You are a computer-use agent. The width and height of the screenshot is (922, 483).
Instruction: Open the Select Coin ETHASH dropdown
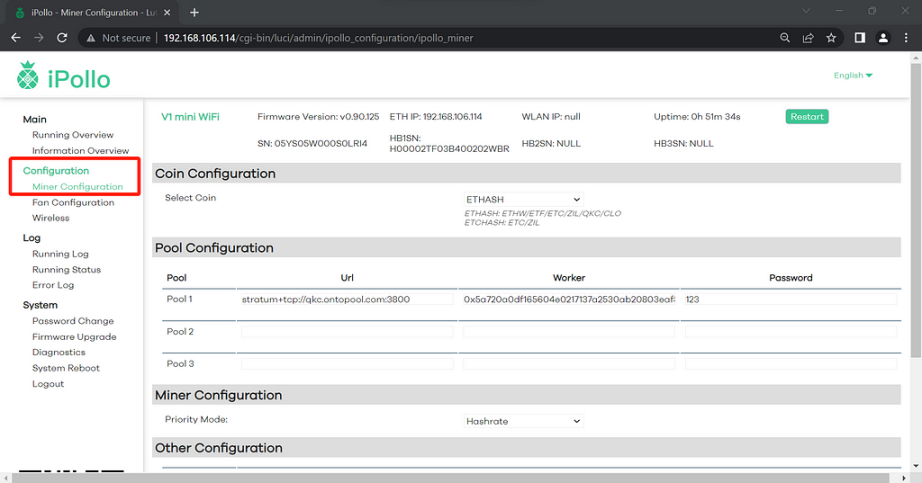coord(523,199)
